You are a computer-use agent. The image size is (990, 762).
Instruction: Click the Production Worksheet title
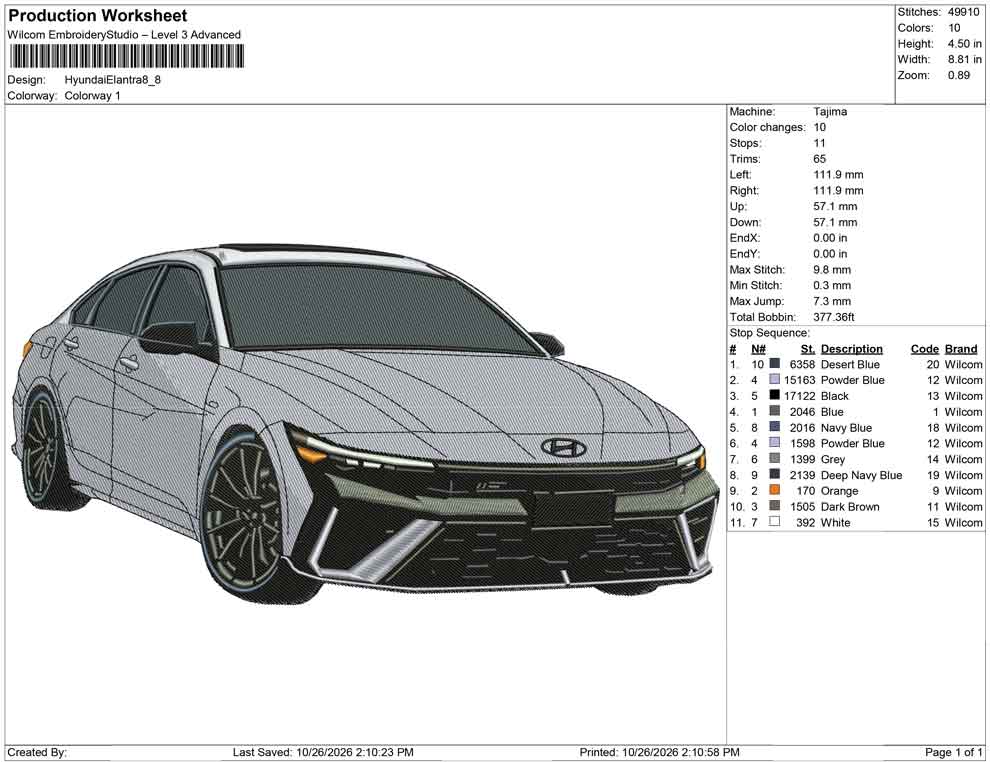click(x=98, y=16)
